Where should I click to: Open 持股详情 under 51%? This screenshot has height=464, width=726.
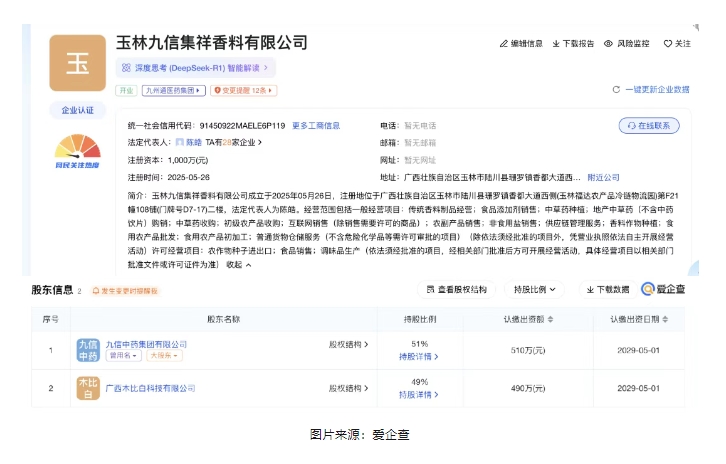[x=419, y=357]
